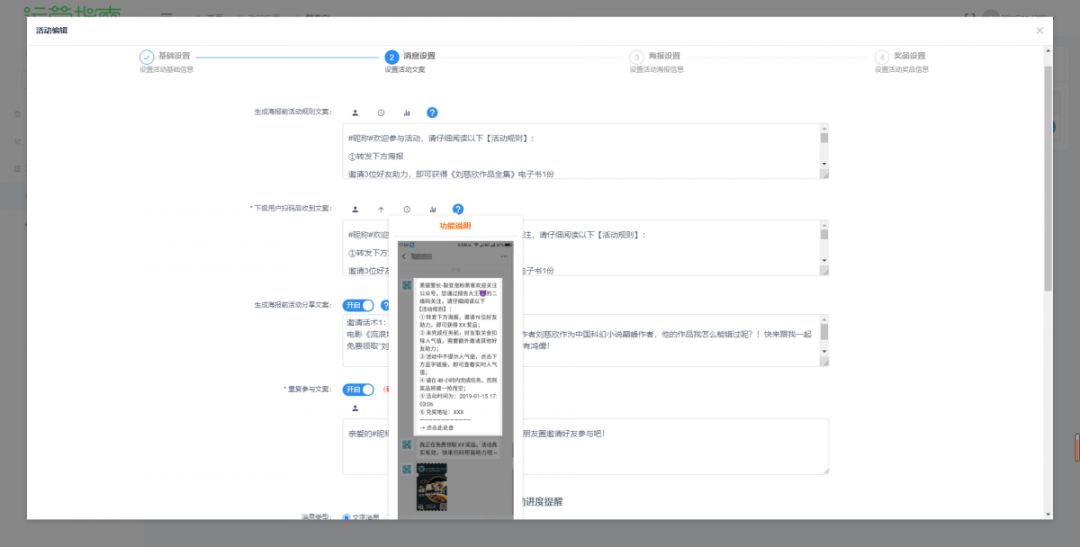Open help icon for 生成海报前活动规则文案
This screenshot has width=1080, height=547.
432,113
